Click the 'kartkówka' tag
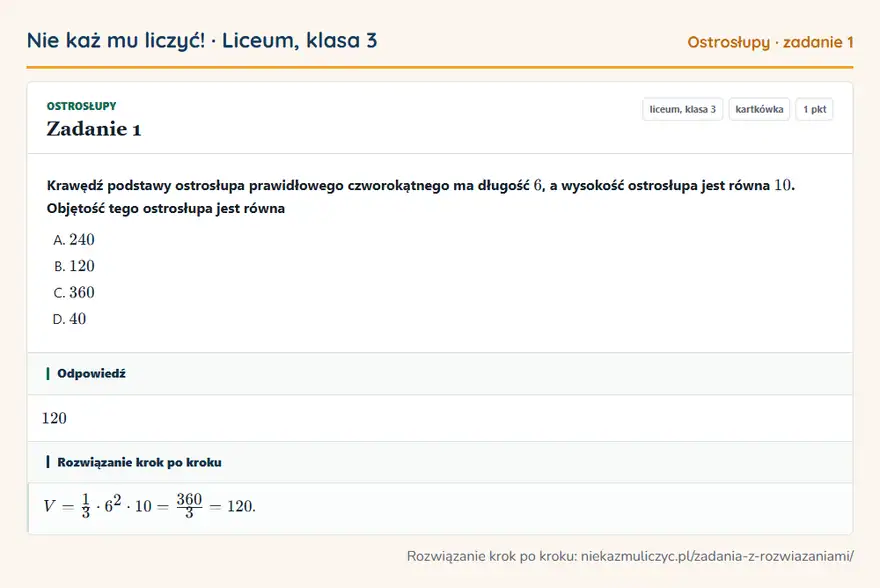880x588 pixels. 759,109
